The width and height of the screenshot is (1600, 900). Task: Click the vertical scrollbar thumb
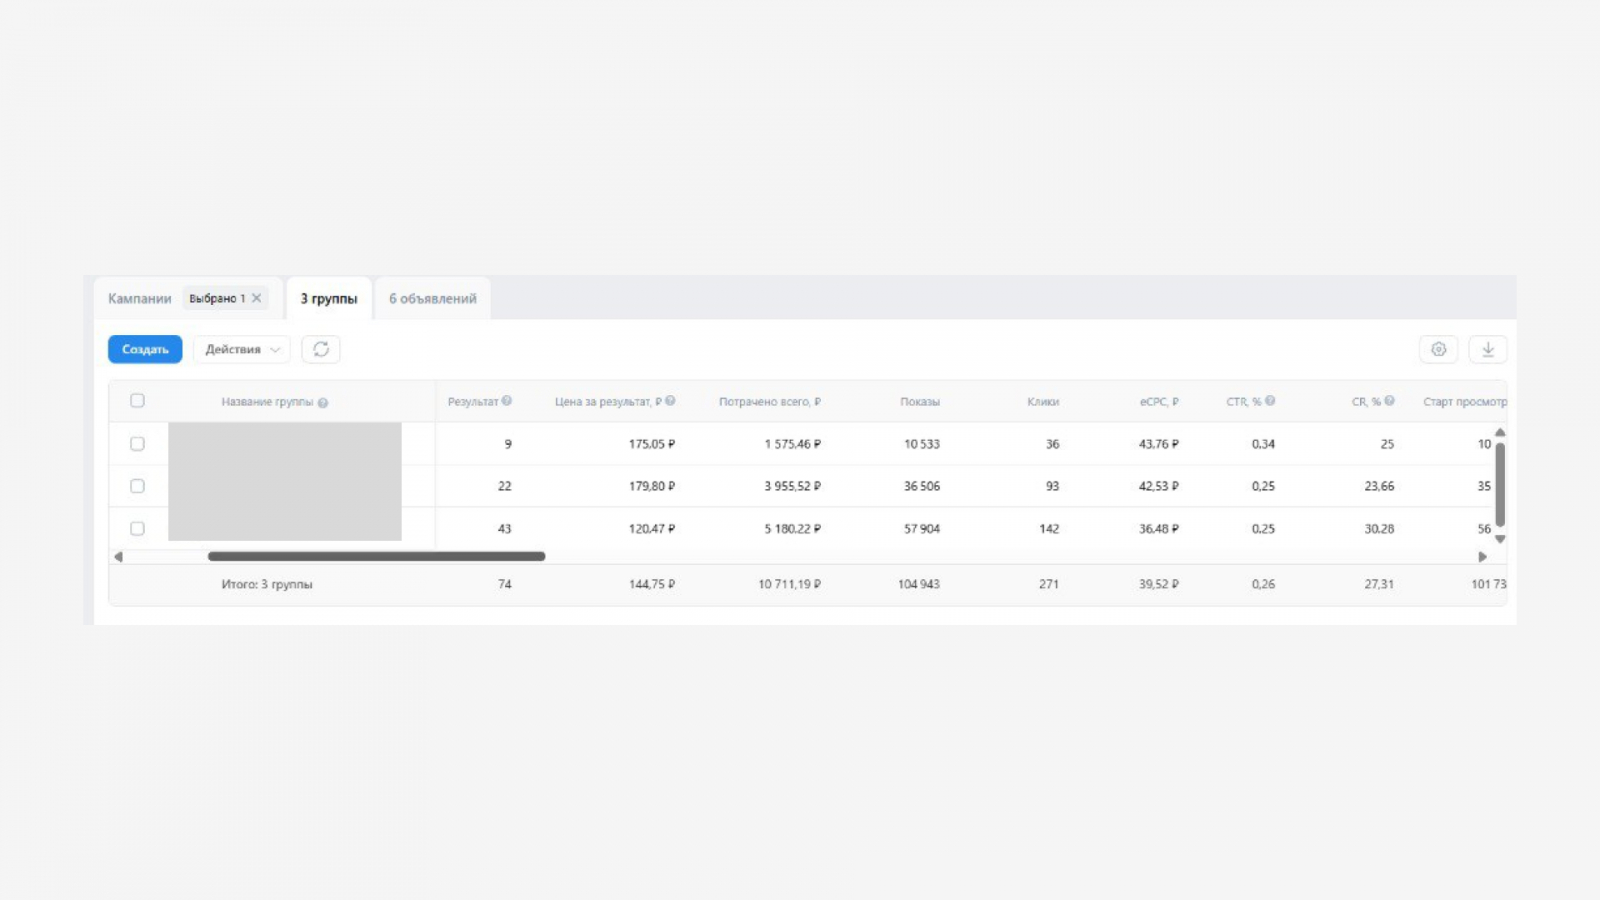[1500, 484]
